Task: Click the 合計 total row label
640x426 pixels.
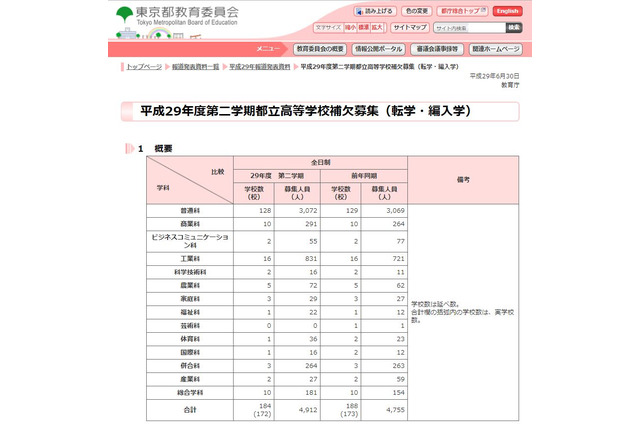Action: (x=190, y=410)
